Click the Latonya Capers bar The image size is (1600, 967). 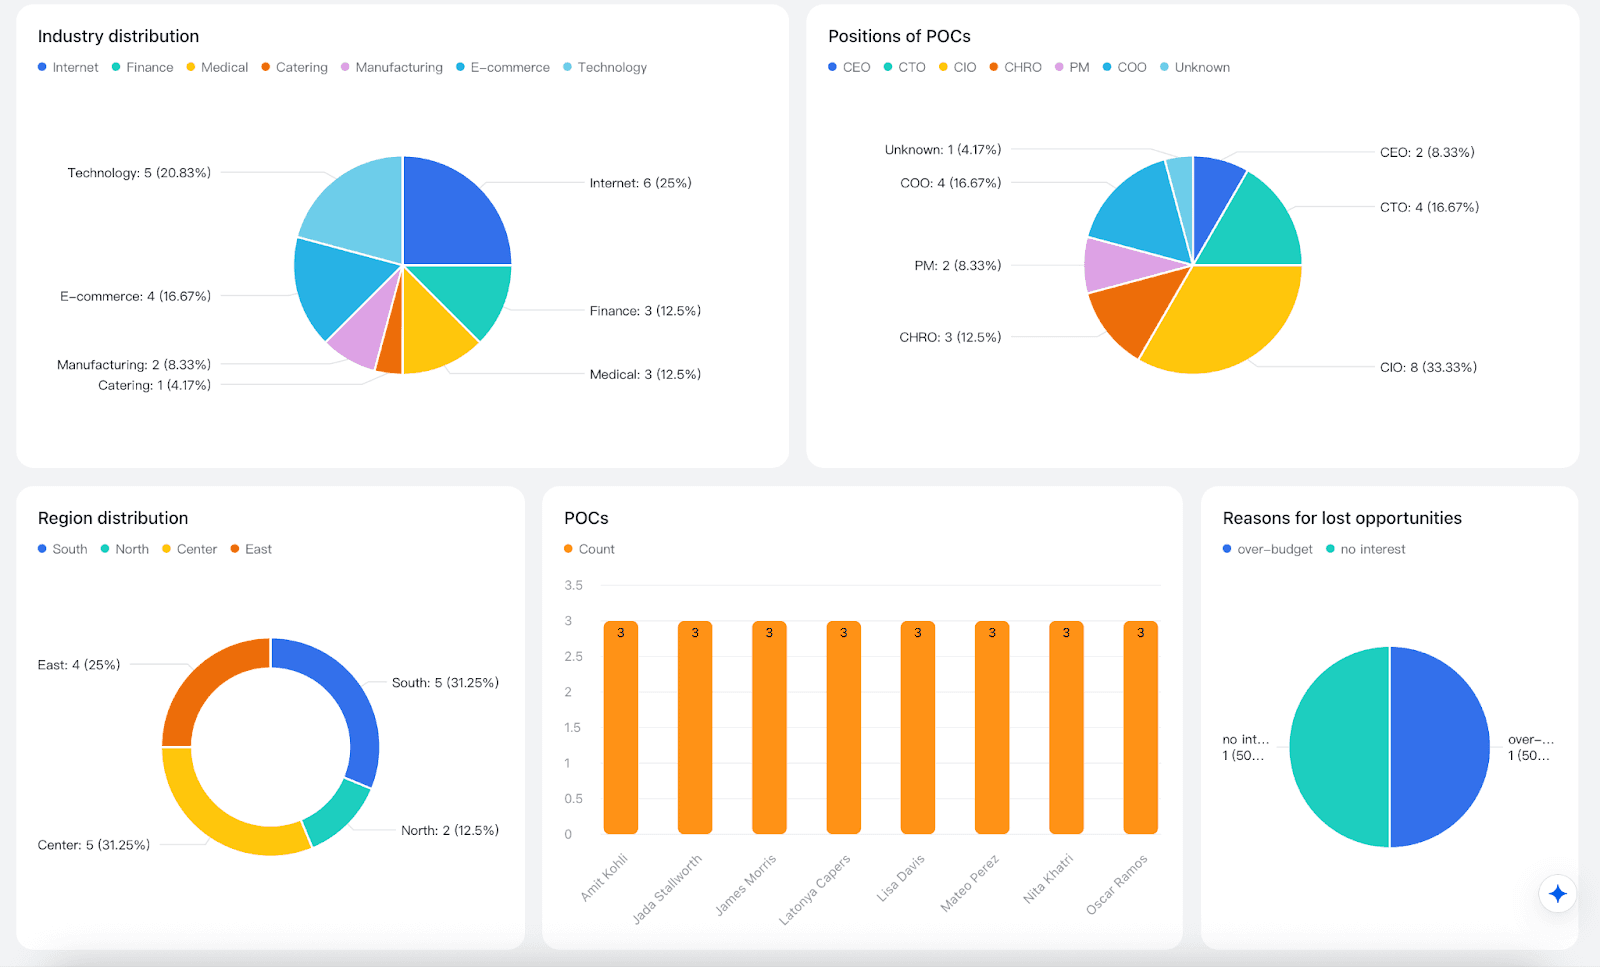[x=844, y=727]
